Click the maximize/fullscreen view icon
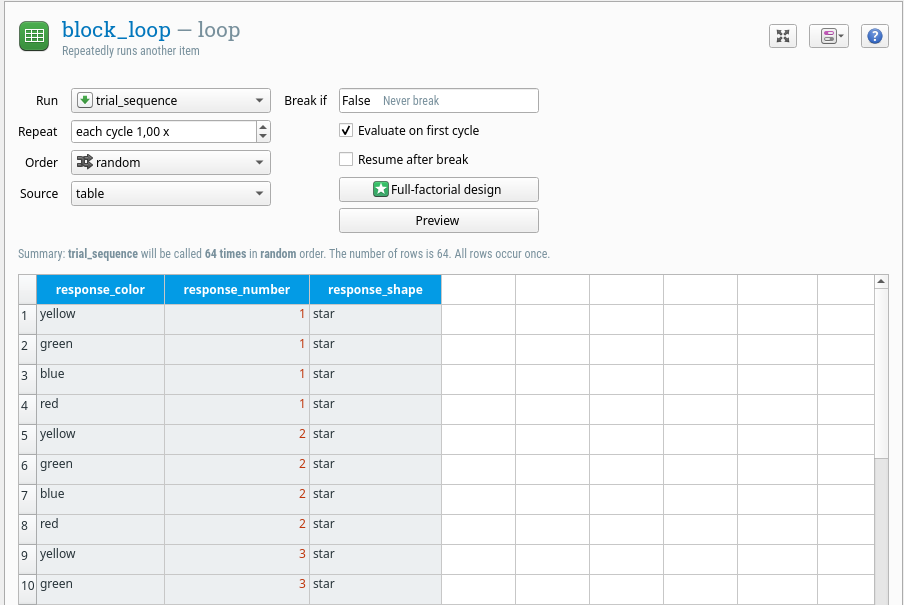Viewport: 904px width, 605px height. 783,36
